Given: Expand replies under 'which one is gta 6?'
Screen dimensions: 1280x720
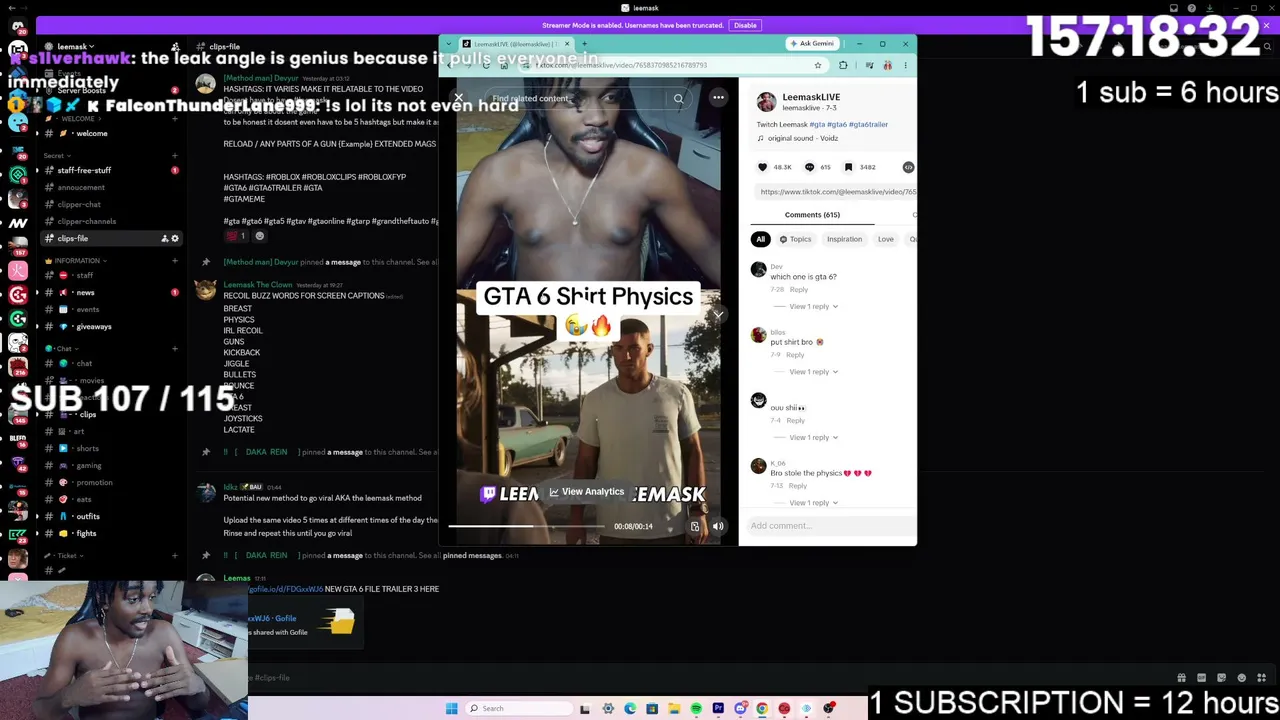Looking at the screenshot, I should (x=813, y=306).
